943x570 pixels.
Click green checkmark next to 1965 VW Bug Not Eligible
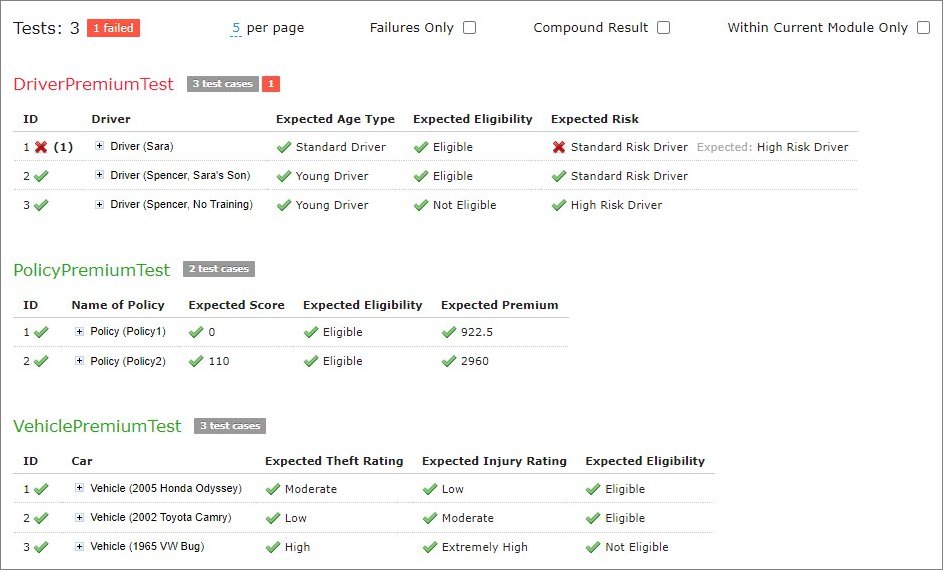pos(593,547)
